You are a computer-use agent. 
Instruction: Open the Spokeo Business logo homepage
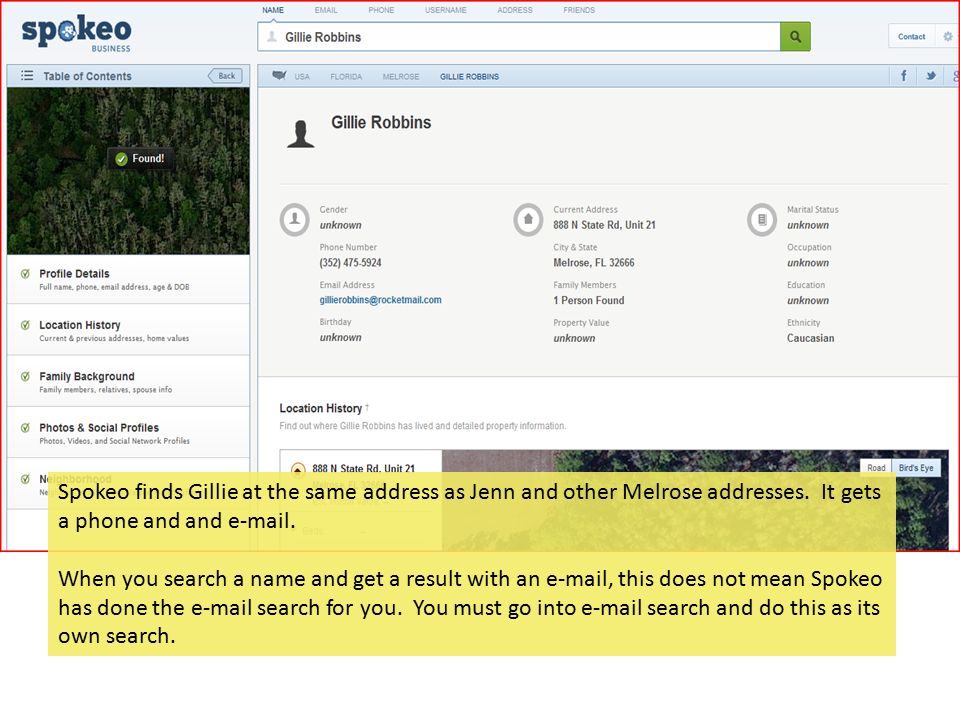tap(77, 34)
